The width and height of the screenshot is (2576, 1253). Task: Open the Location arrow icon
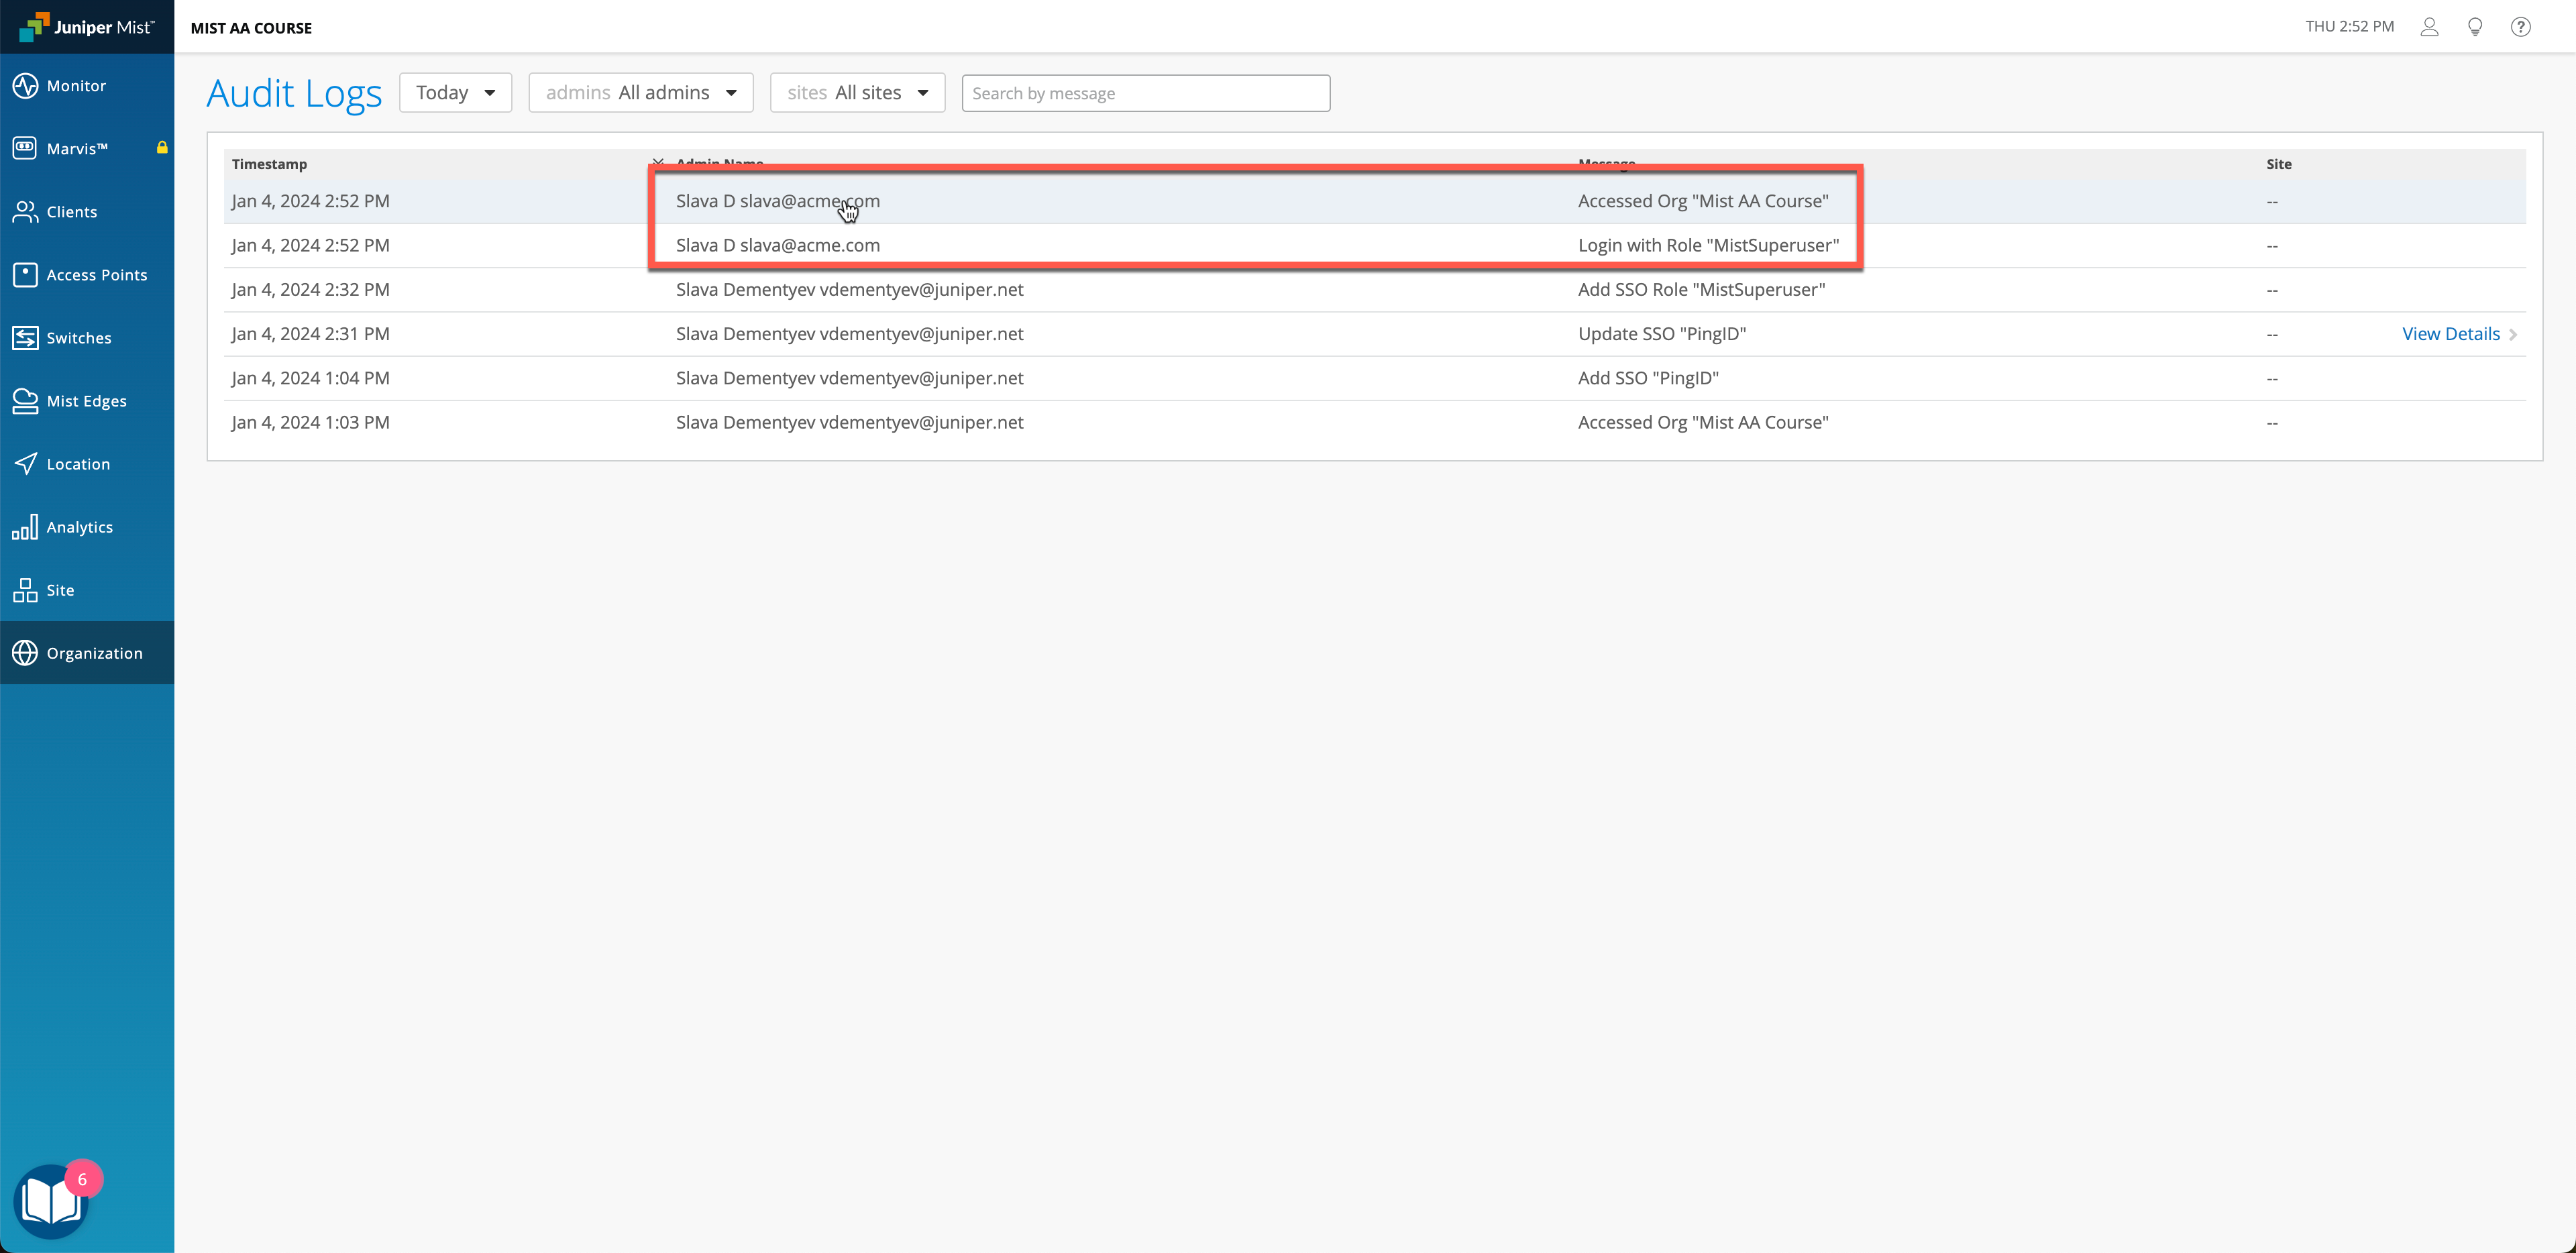tap(25, 464)
